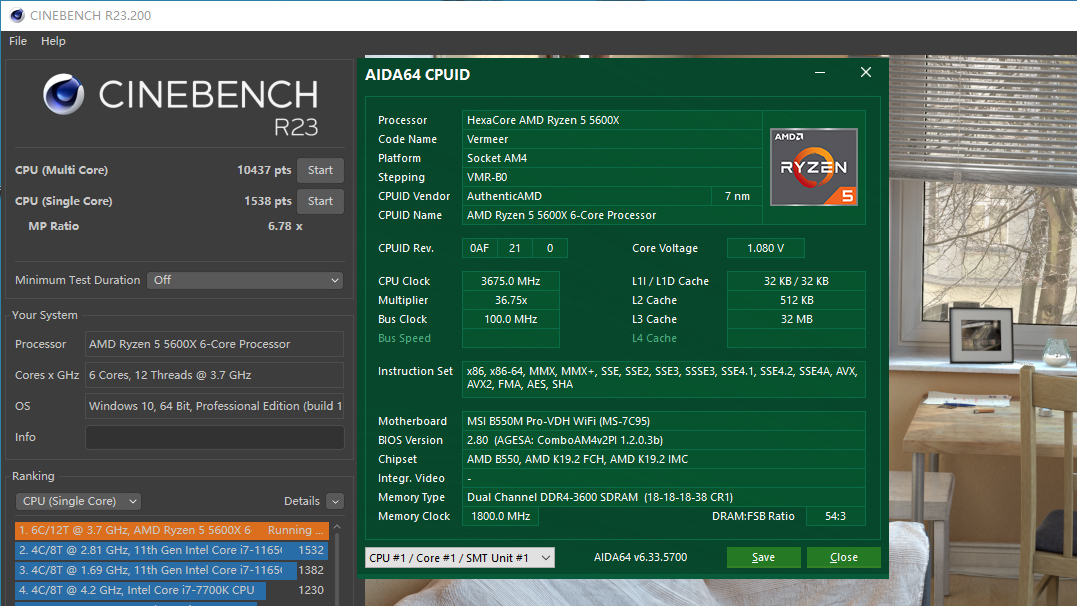Click the 1.080 V core voltage value

point(765,249)
